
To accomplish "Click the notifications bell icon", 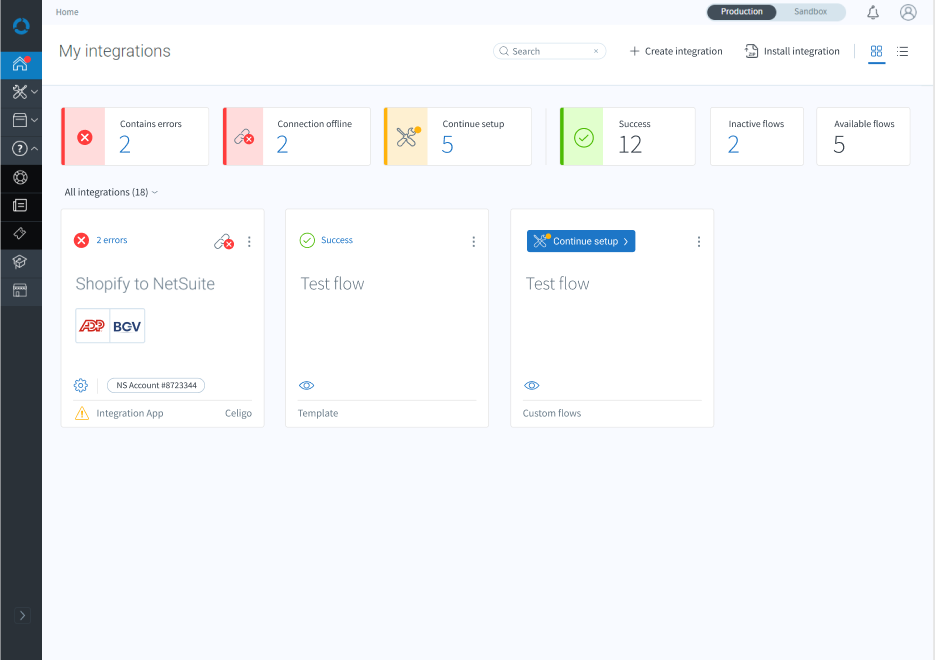I will (x=873, y=12).
